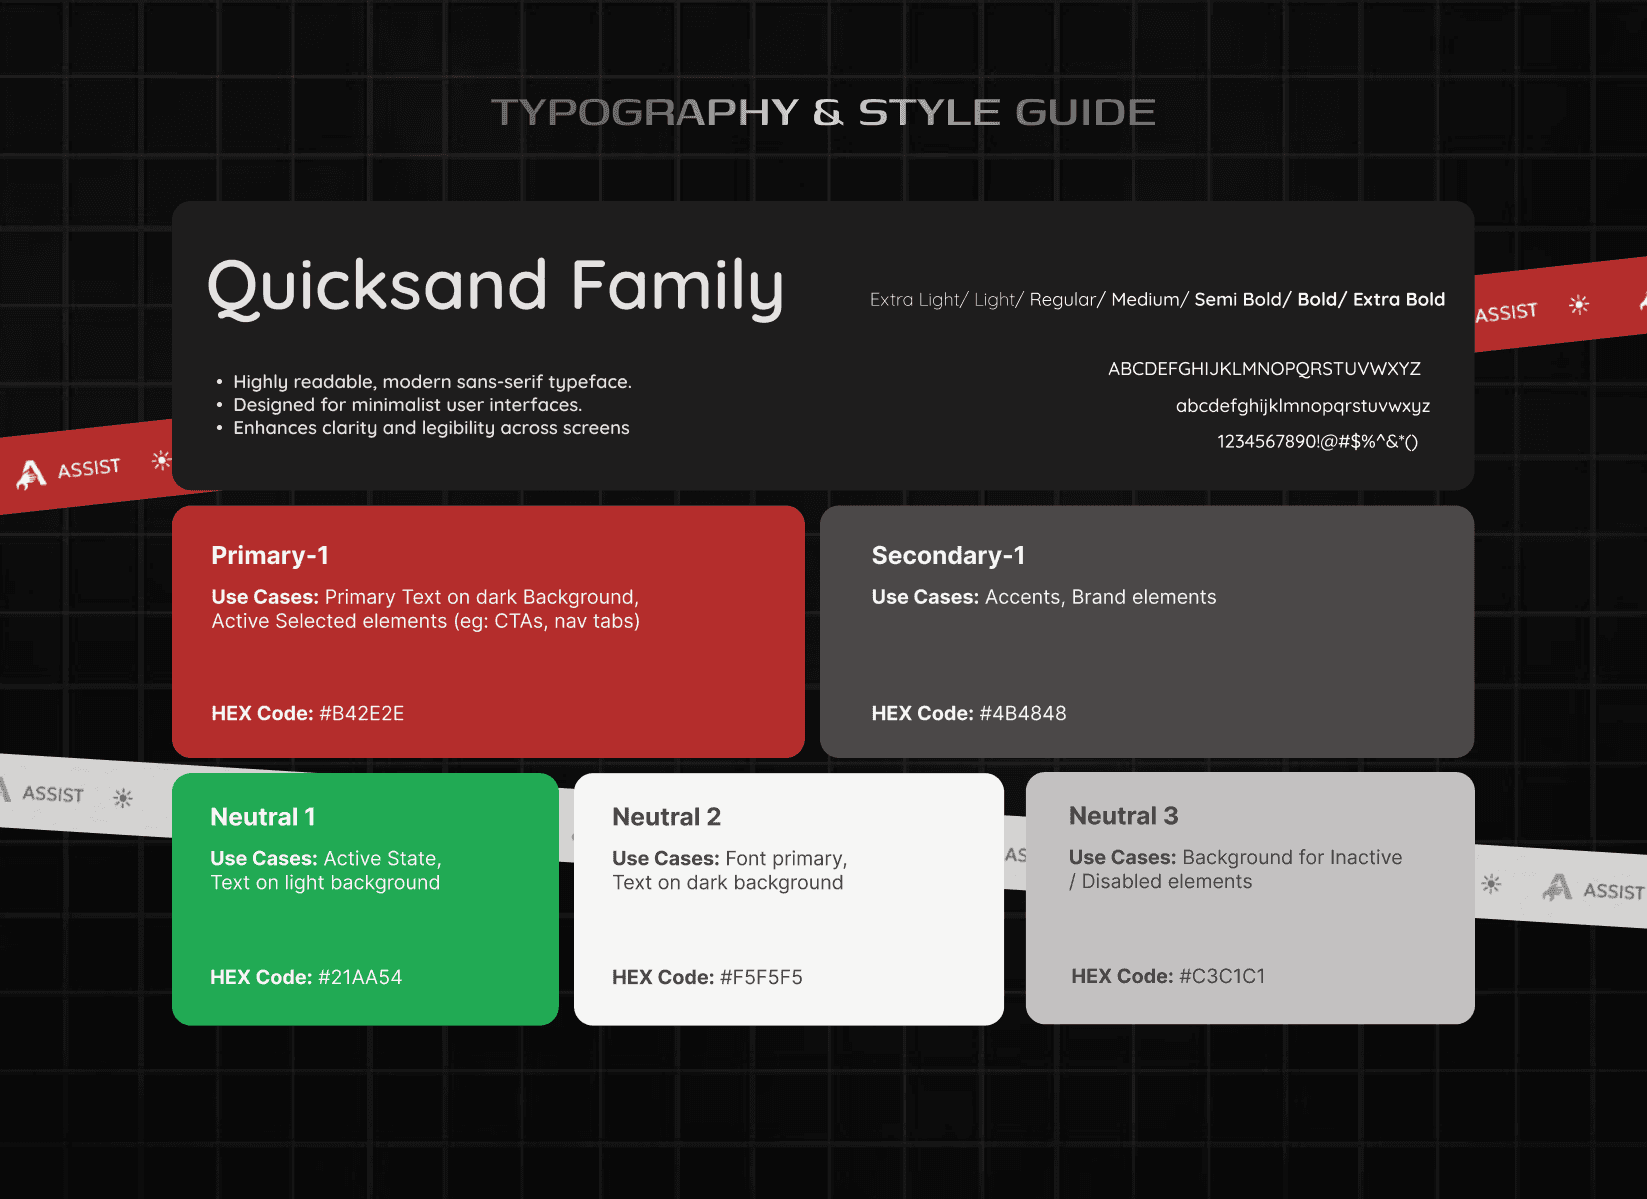1647x1199 pixels.
Task: Click the Medium/ weight label
Action: pos(1150,299)
